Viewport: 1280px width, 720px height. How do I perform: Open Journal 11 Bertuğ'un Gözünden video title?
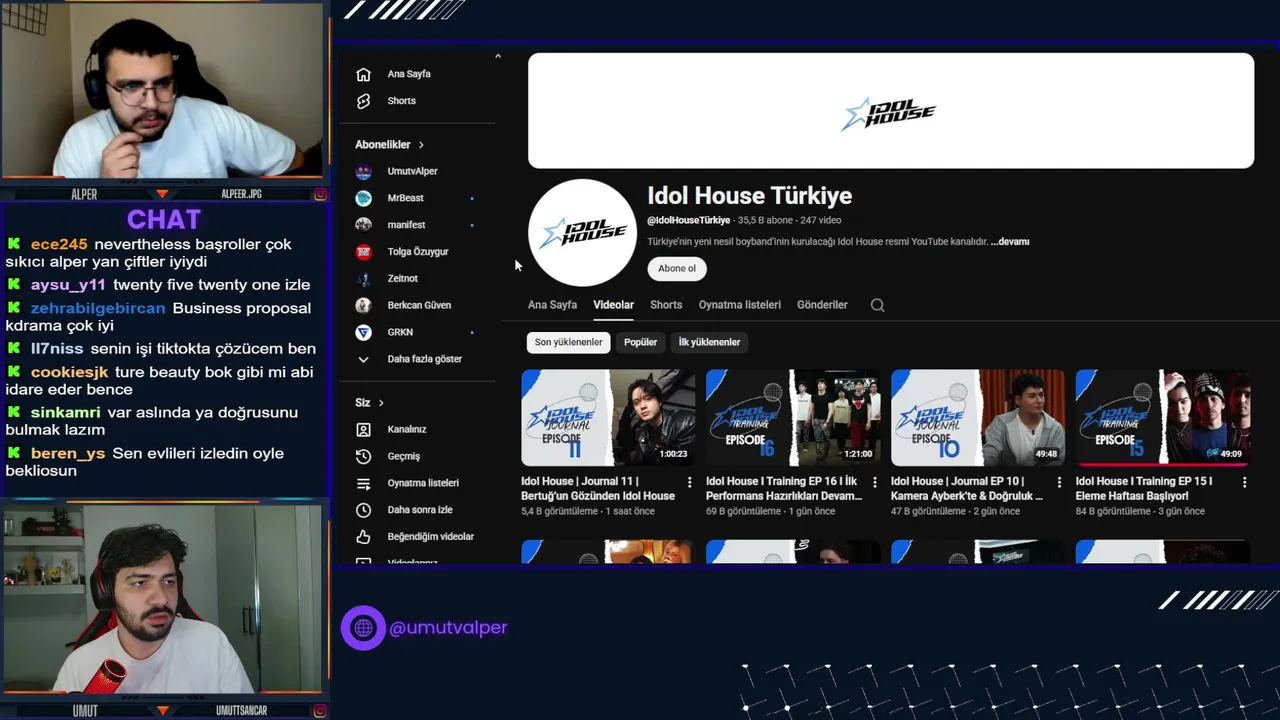598,488
